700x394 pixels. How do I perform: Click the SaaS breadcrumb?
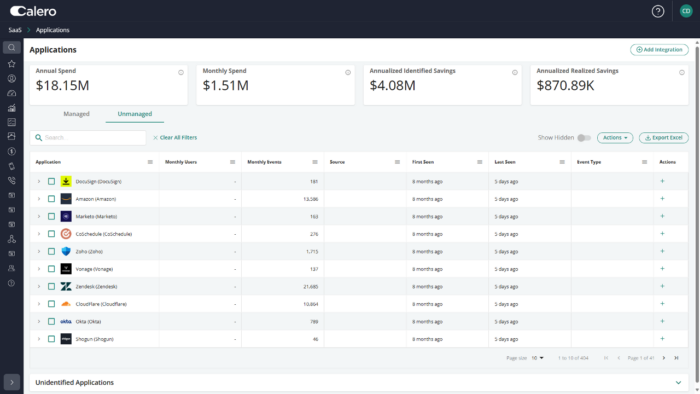click(15, 30)
